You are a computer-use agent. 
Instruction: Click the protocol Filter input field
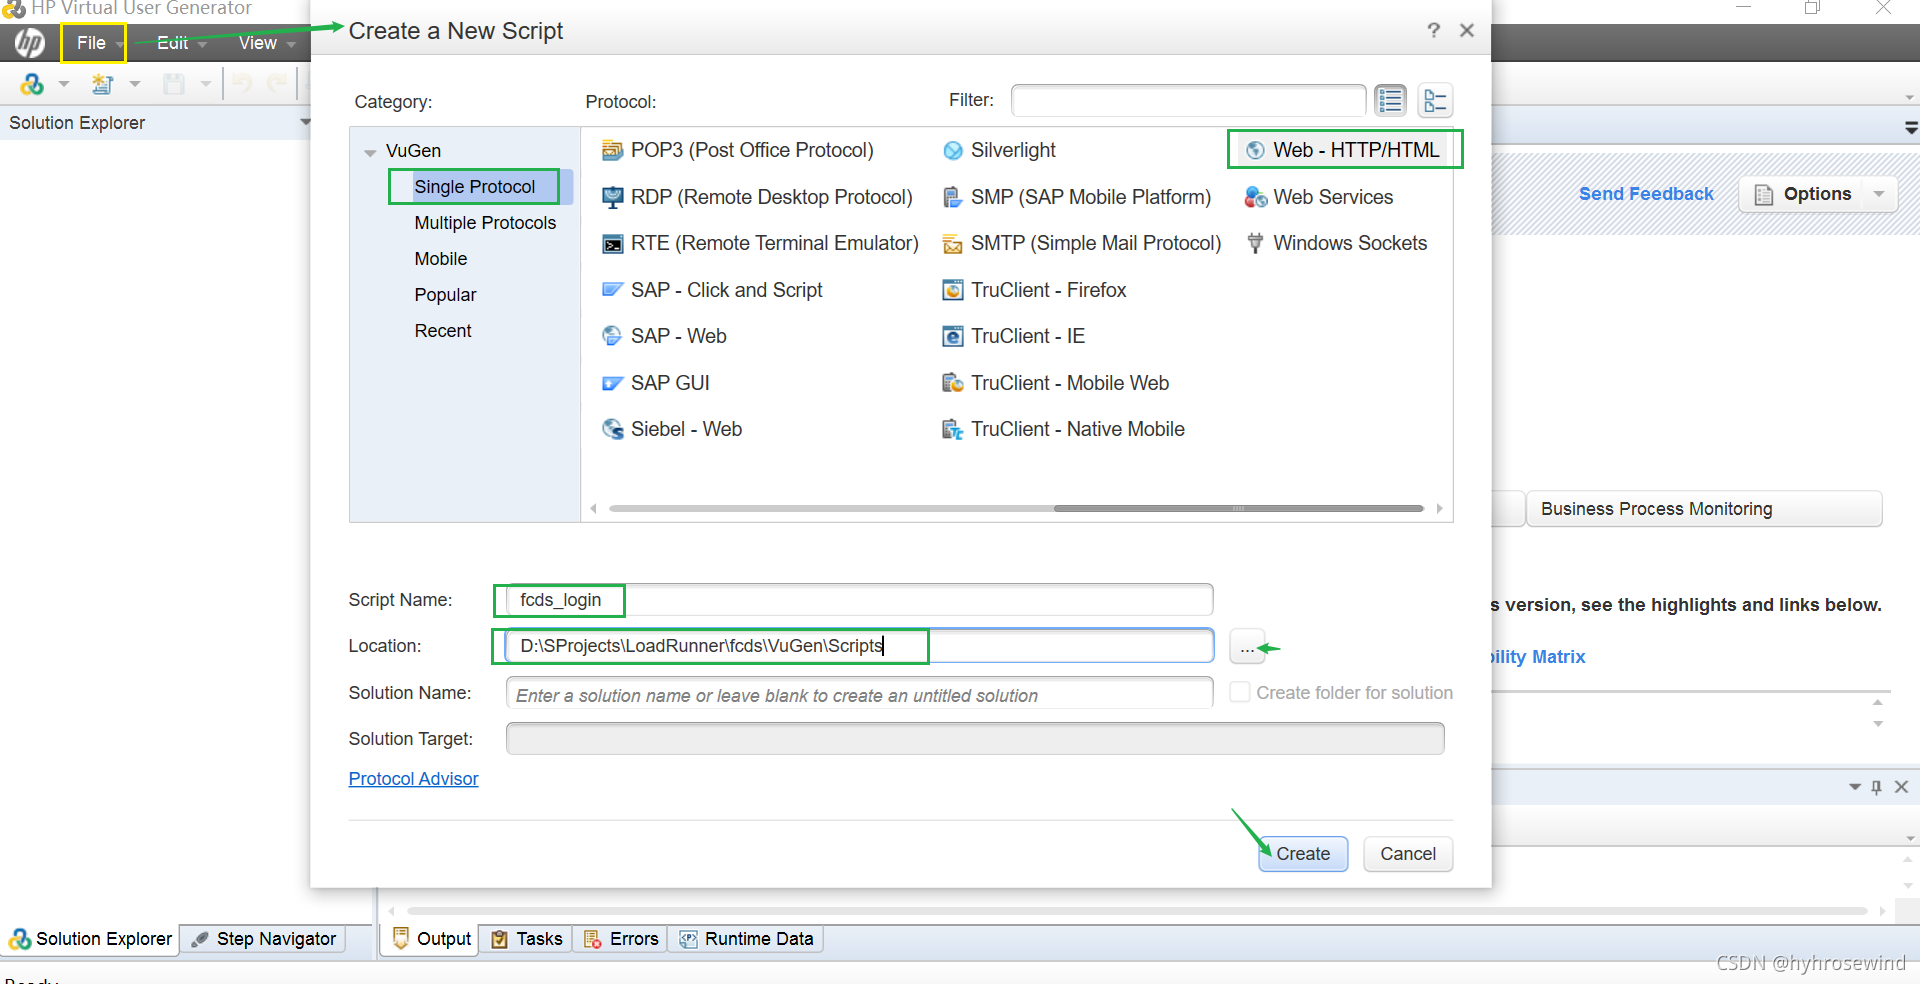click(1188, 100)
